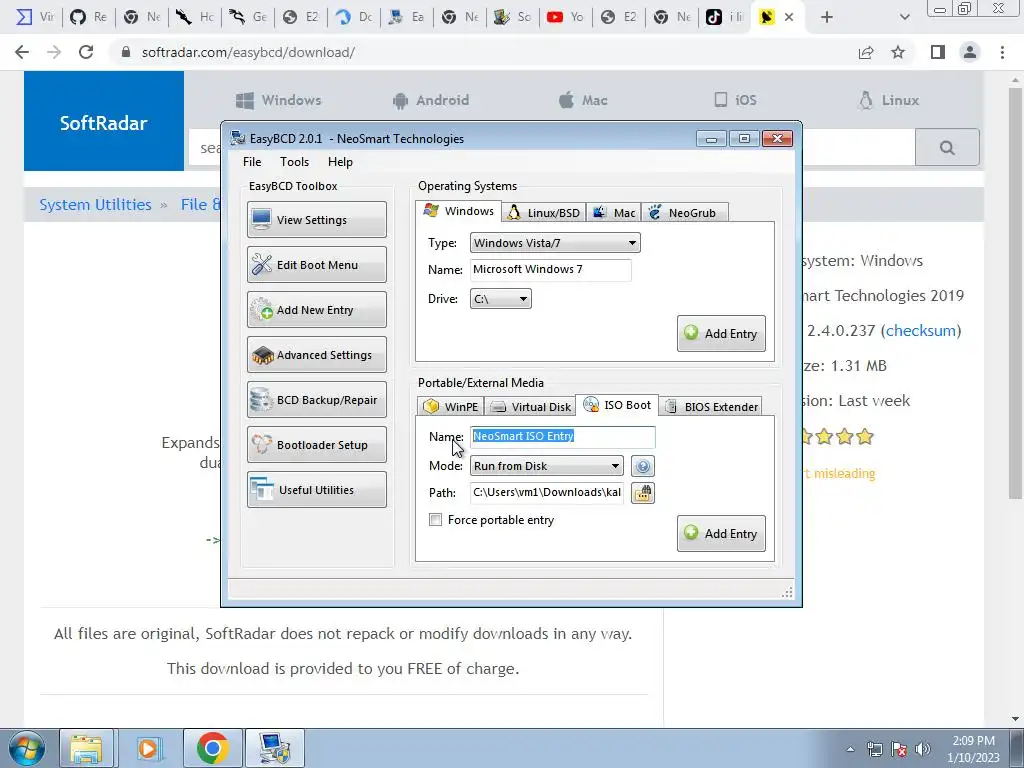The image size is (1024, 768).
Task: Switch to the Windows OS tab
Action: tap(458, 211)
